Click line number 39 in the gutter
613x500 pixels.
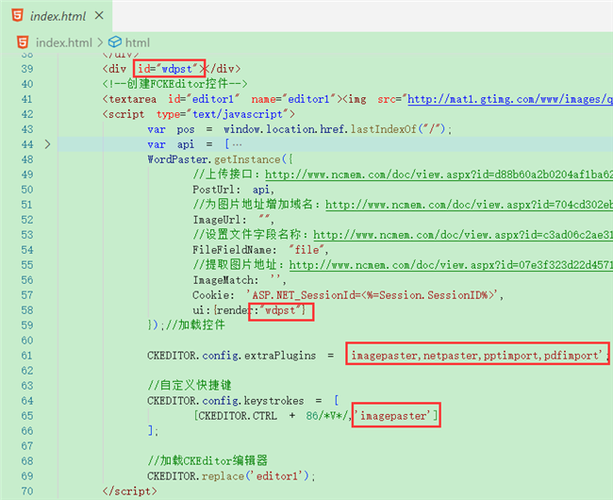[x=26, y=68]
